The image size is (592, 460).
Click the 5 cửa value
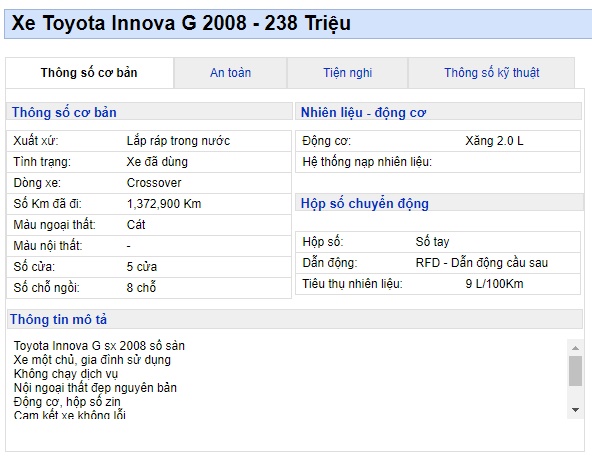tap(142, 267)
